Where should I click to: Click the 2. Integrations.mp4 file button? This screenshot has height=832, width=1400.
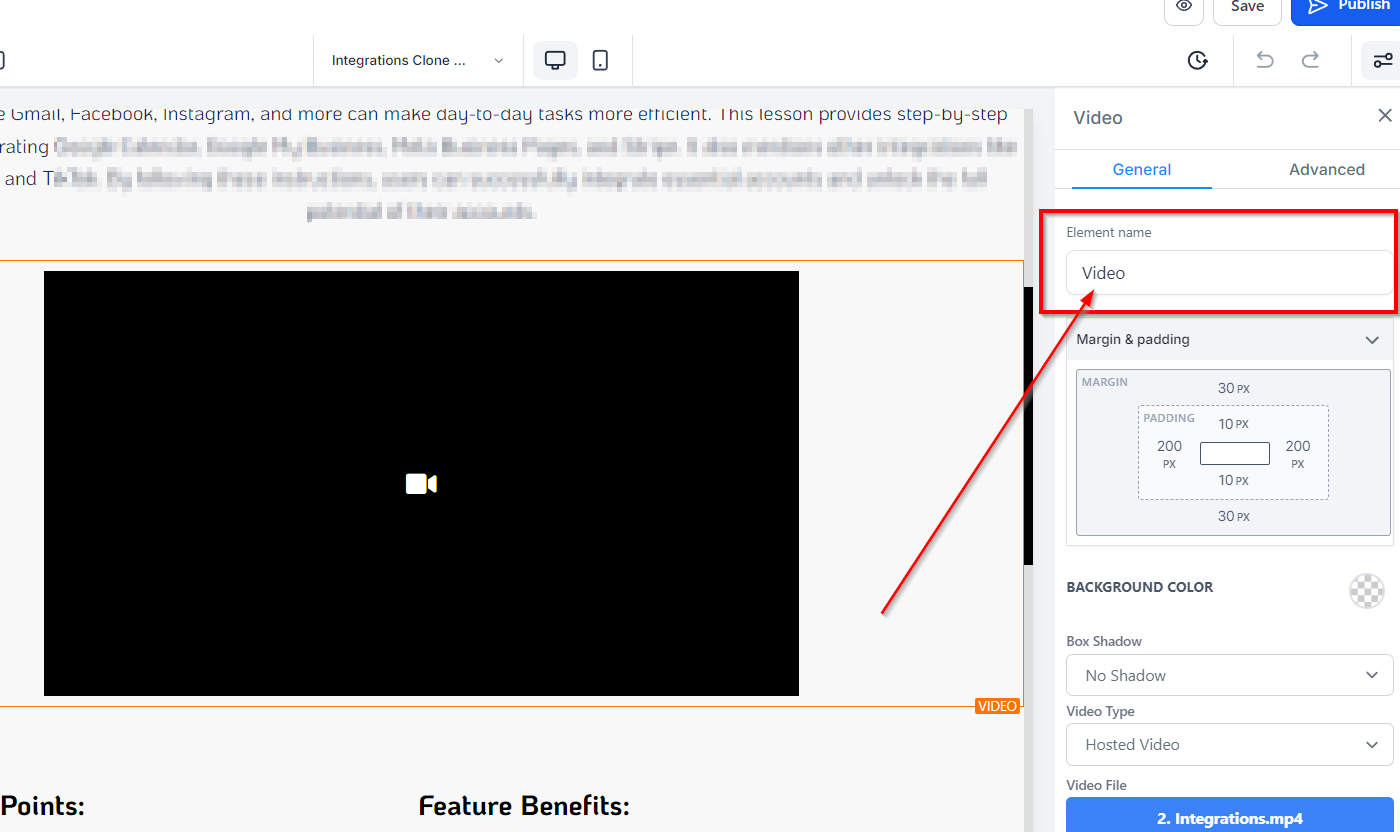(x=1229, y=817)
